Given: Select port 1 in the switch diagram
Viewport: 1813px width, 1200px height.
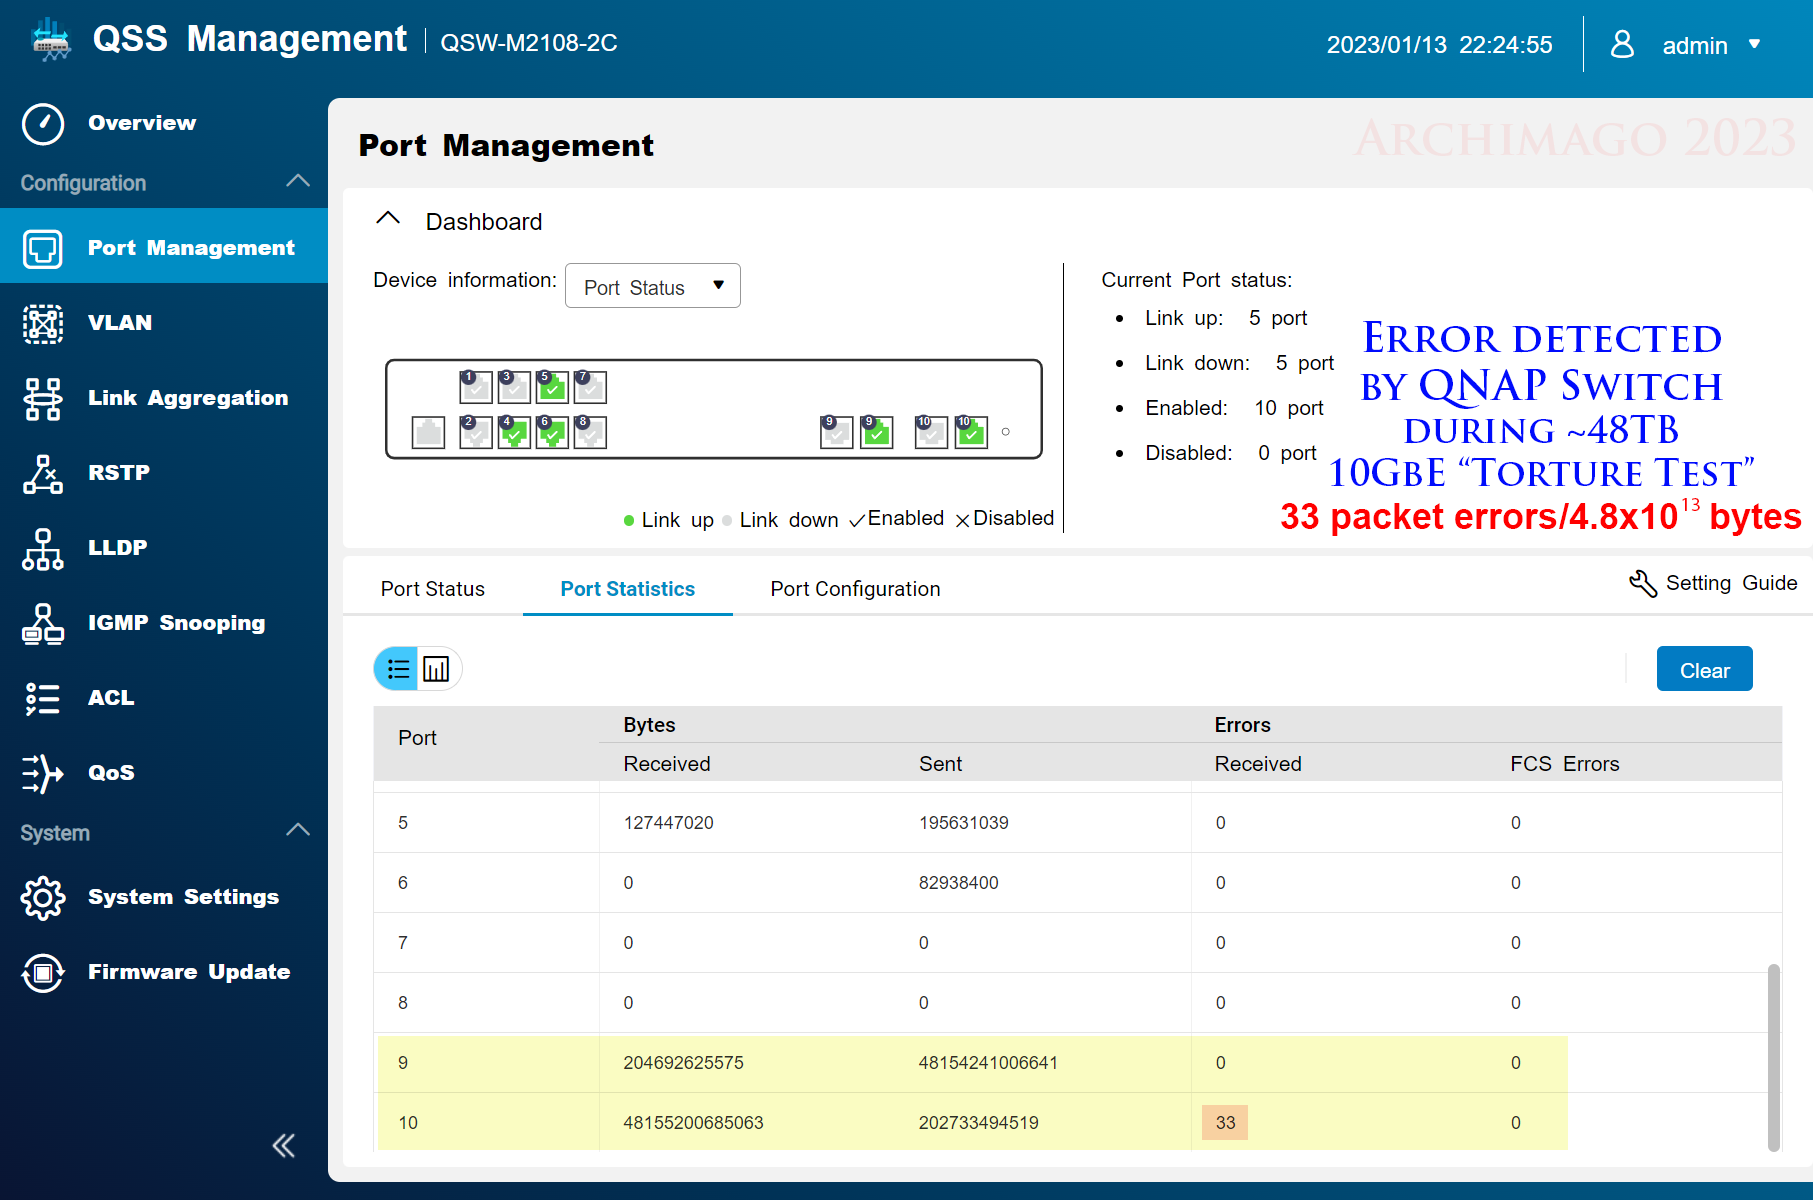Looking at the screenshot, I should [x=476, y=386].
